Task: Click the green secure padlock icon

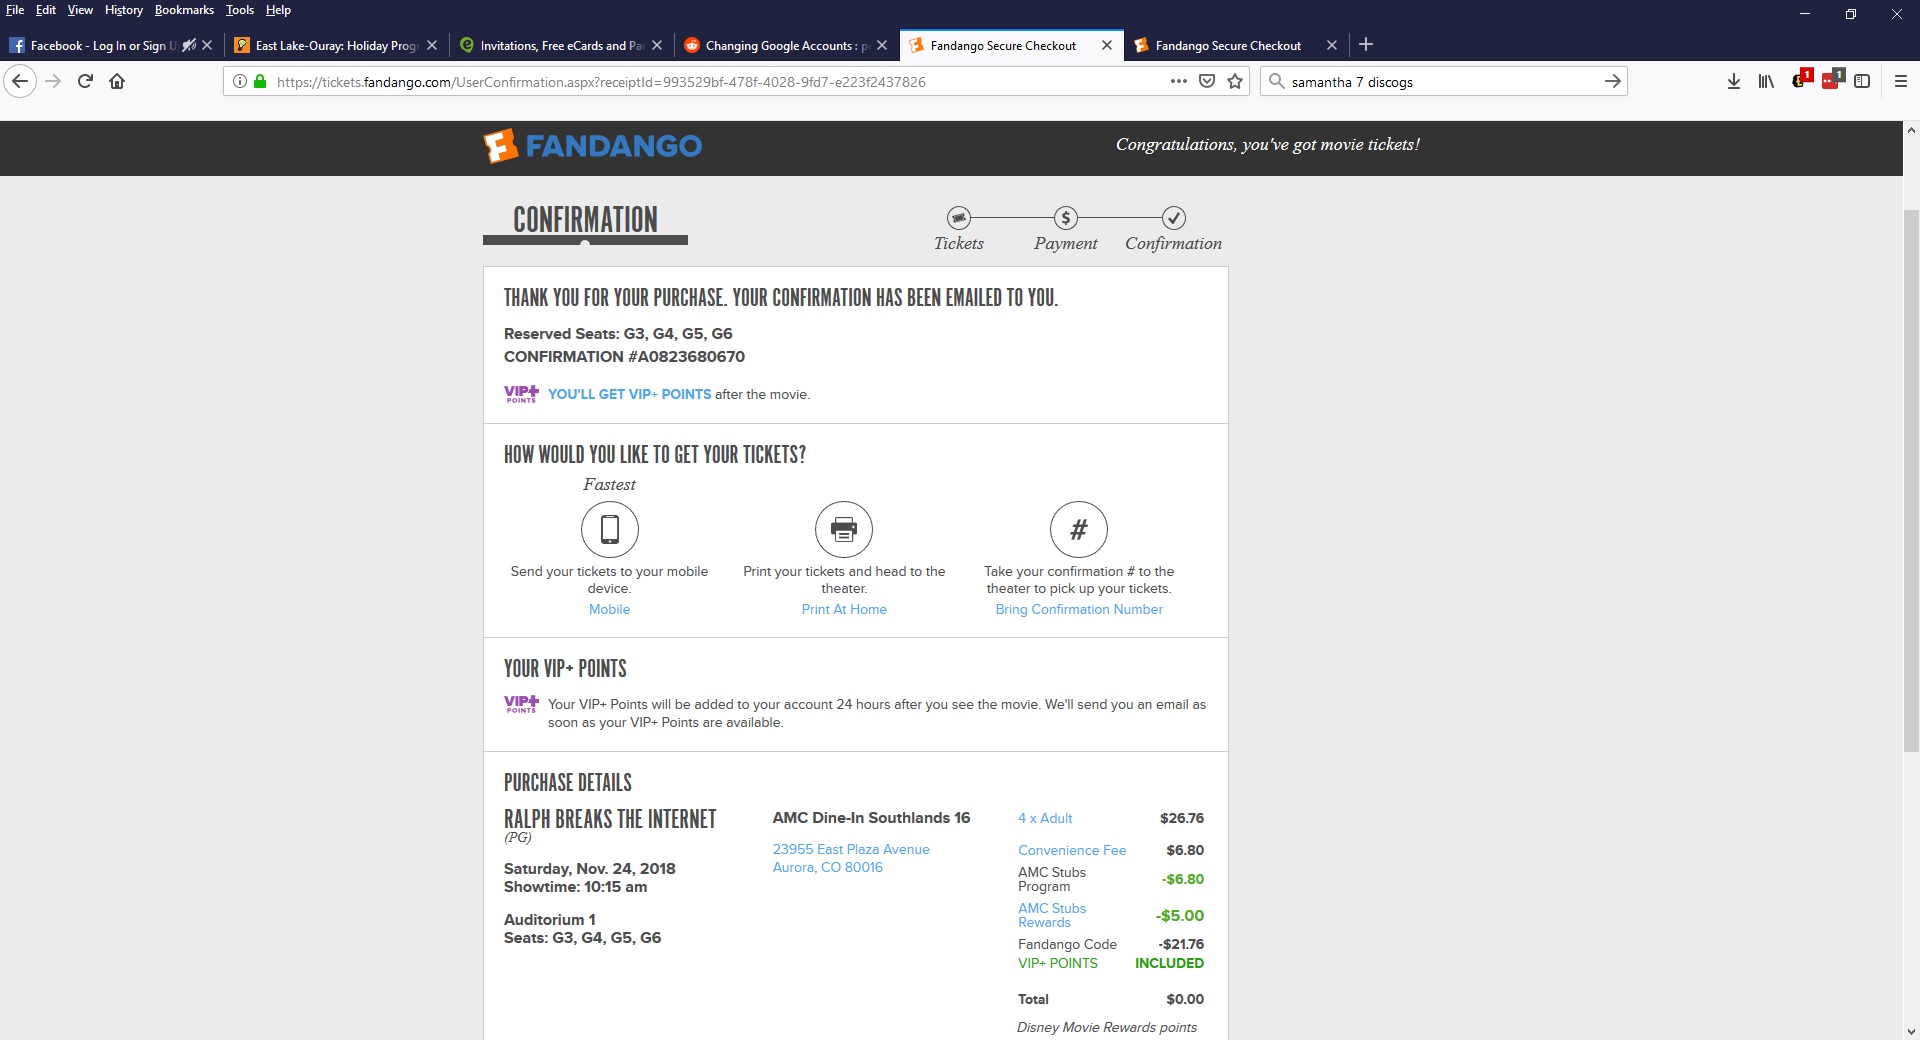Action: click(x=260, y=82)
